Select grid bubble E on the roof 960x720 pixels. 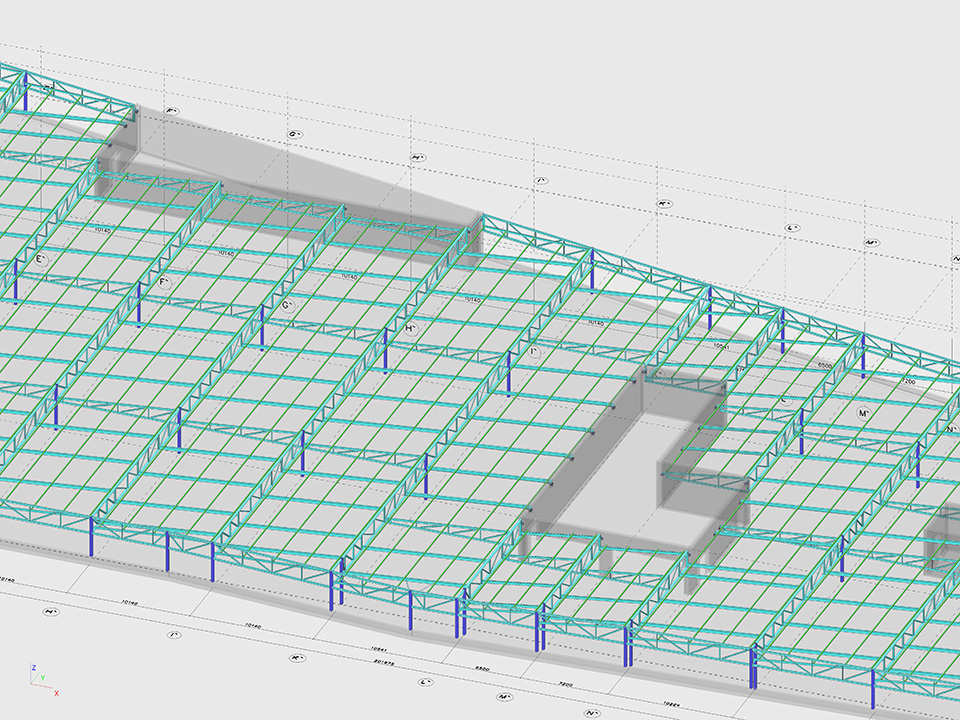[x=42, y=259]
